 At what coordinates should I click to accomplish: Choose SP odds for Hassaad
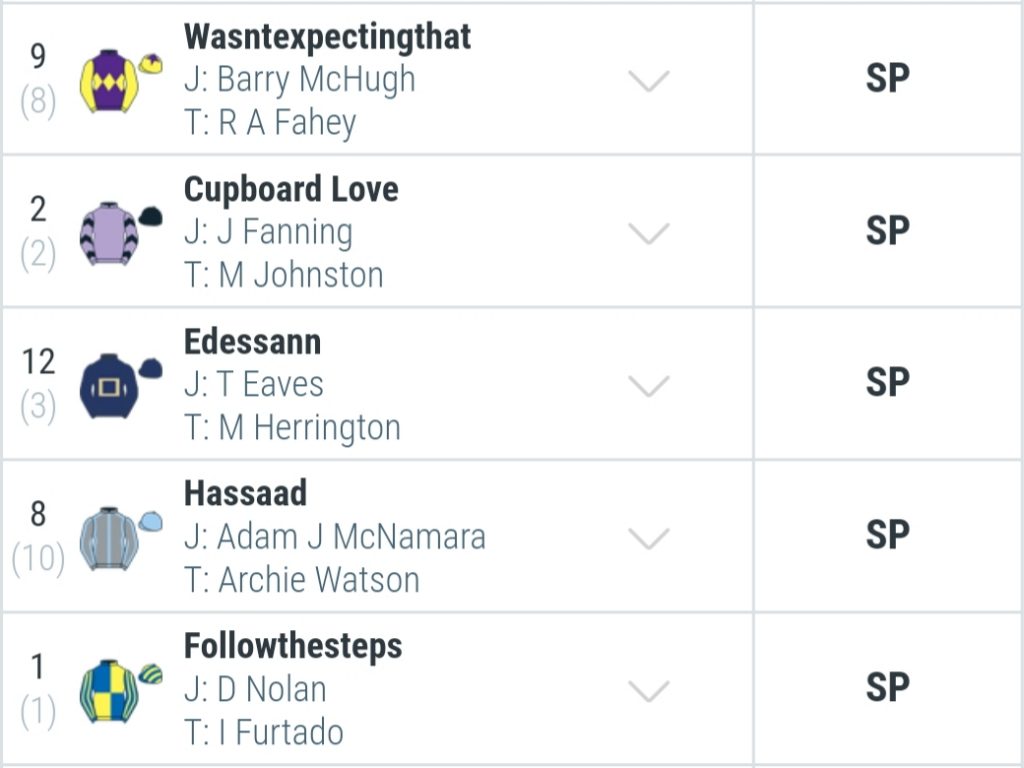coord(888,536)
